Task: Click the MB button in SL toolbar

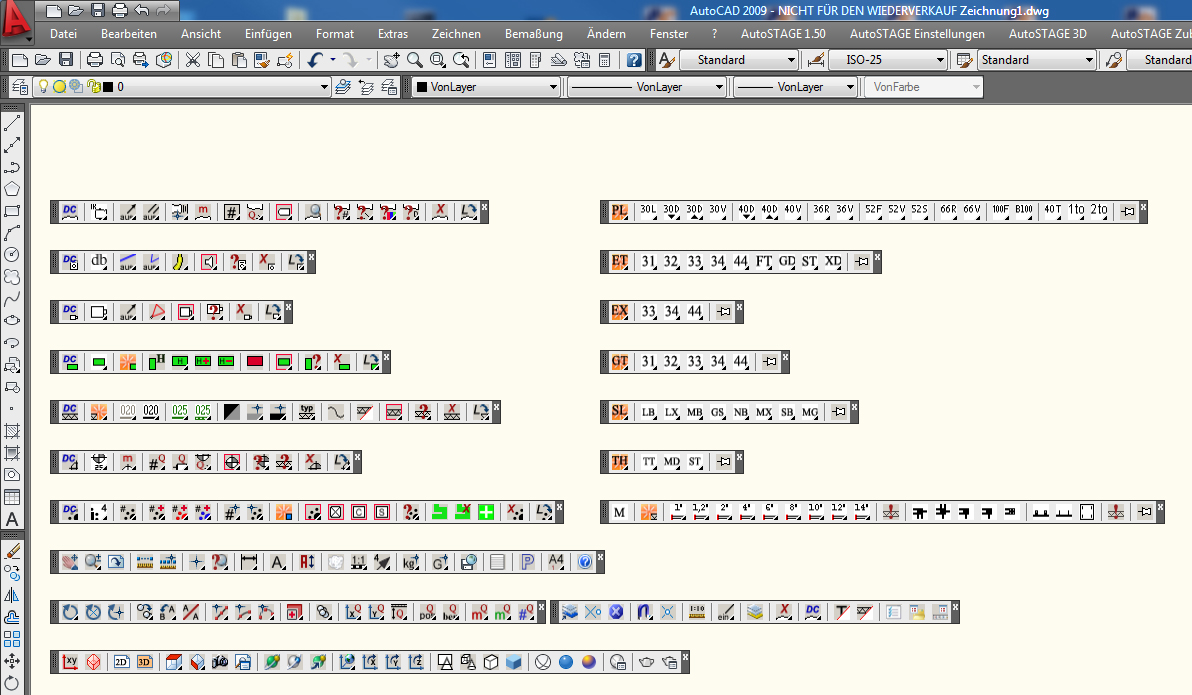Action: [x=694, y=412]
